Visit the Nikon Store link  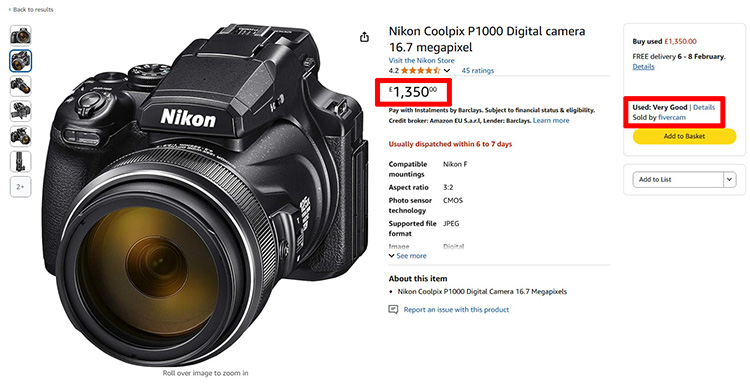click(x=421, y=60)
